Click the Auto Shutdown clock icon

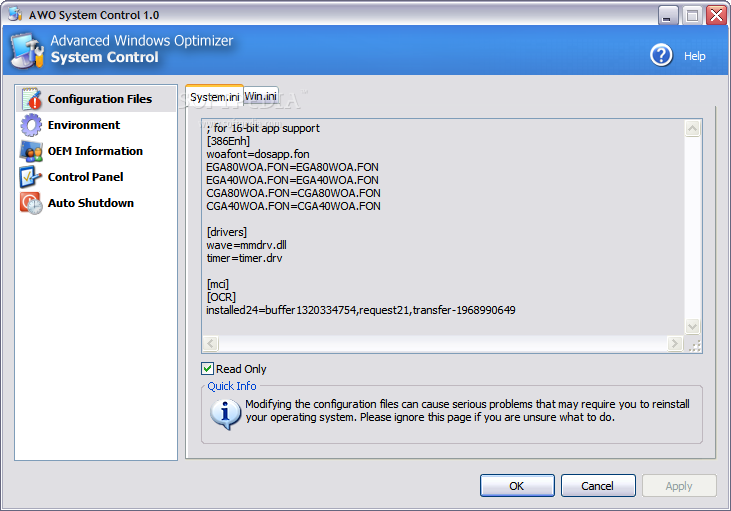coord(31,203)
